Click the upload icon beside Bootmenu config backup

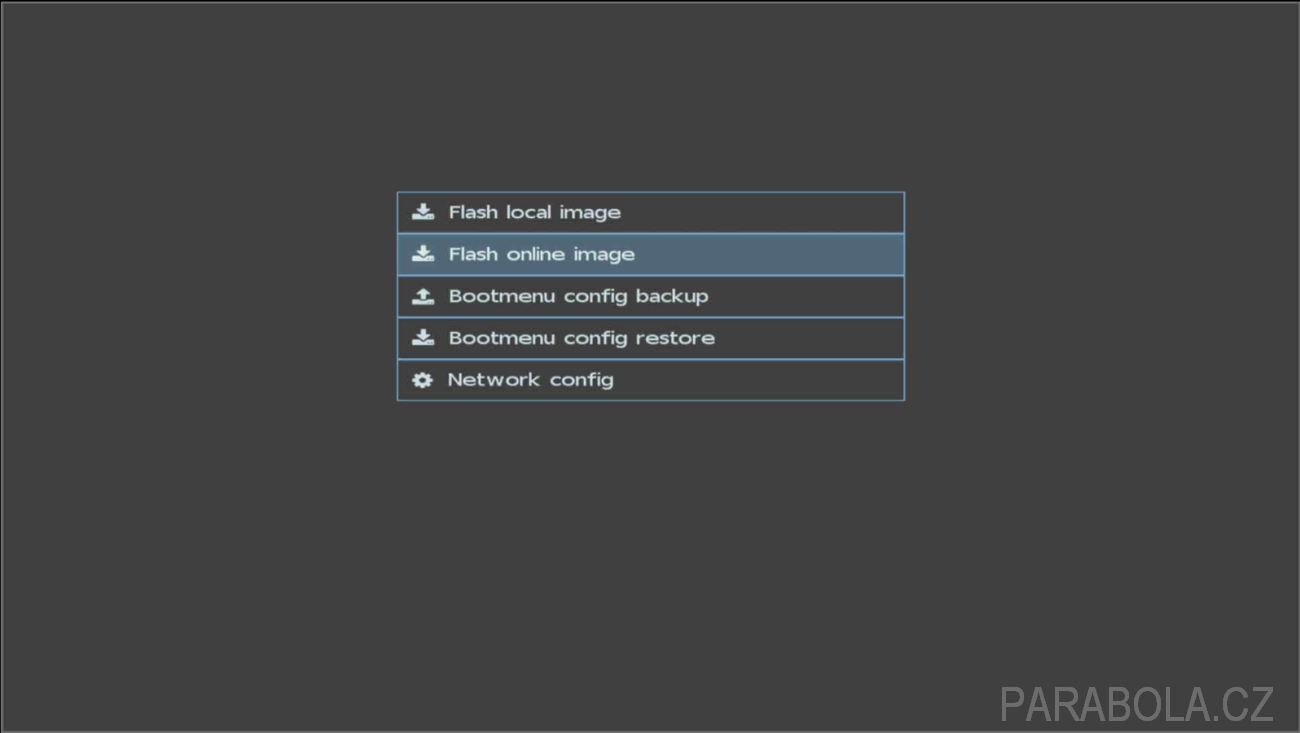pos(423,296)
